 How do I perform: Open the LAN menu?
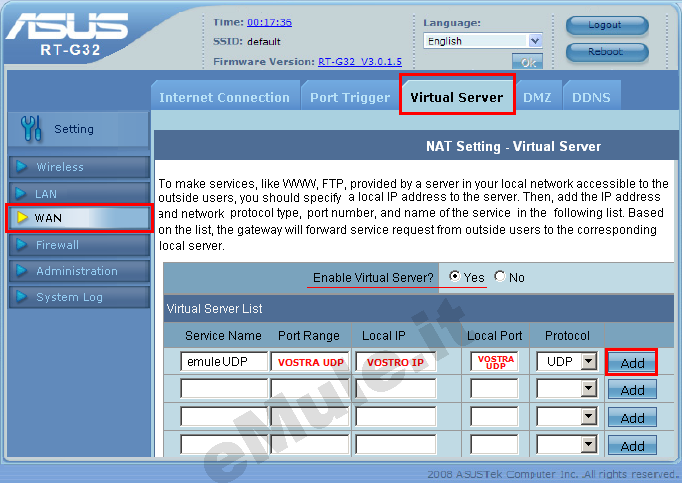tap(79, 193)
